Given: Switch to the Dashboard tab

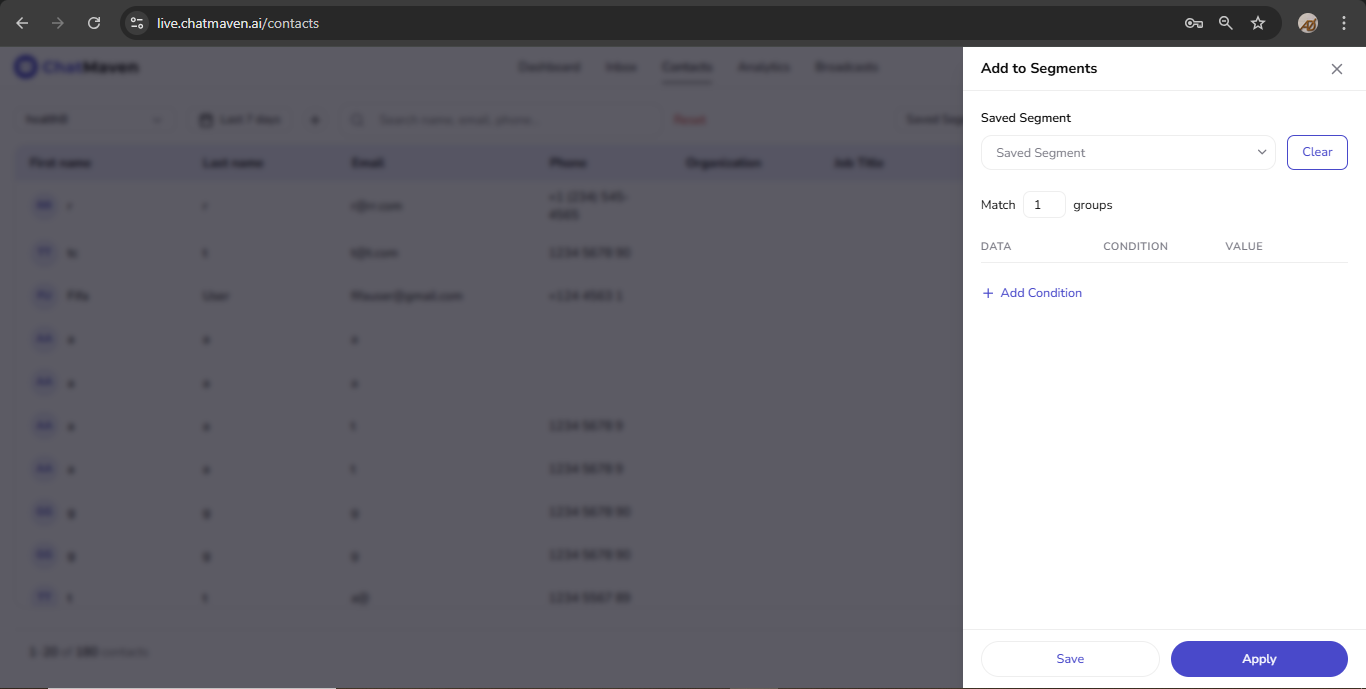Looking at the screenshot, I should click(549, 68).
